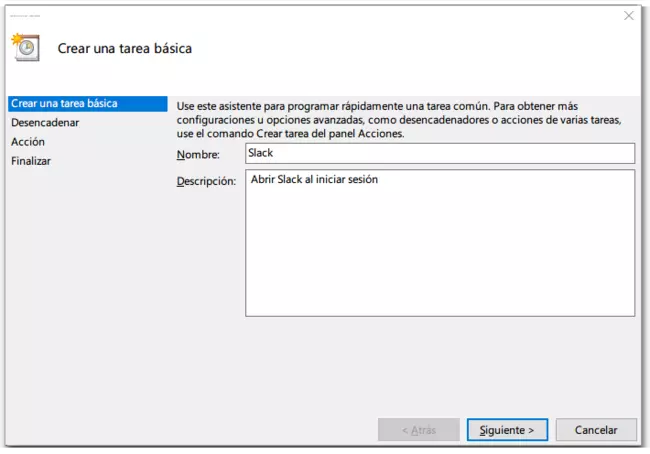The image size is (650, 454).
Task: Click the Task Scheduler clock icon in header
Action: pos(24,47)
